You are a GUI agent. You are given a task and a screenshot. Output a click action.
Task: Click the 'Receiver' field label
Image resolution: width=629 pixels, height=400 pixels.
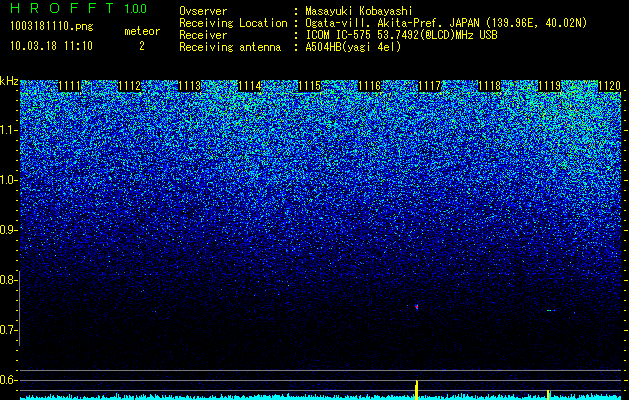203,35
